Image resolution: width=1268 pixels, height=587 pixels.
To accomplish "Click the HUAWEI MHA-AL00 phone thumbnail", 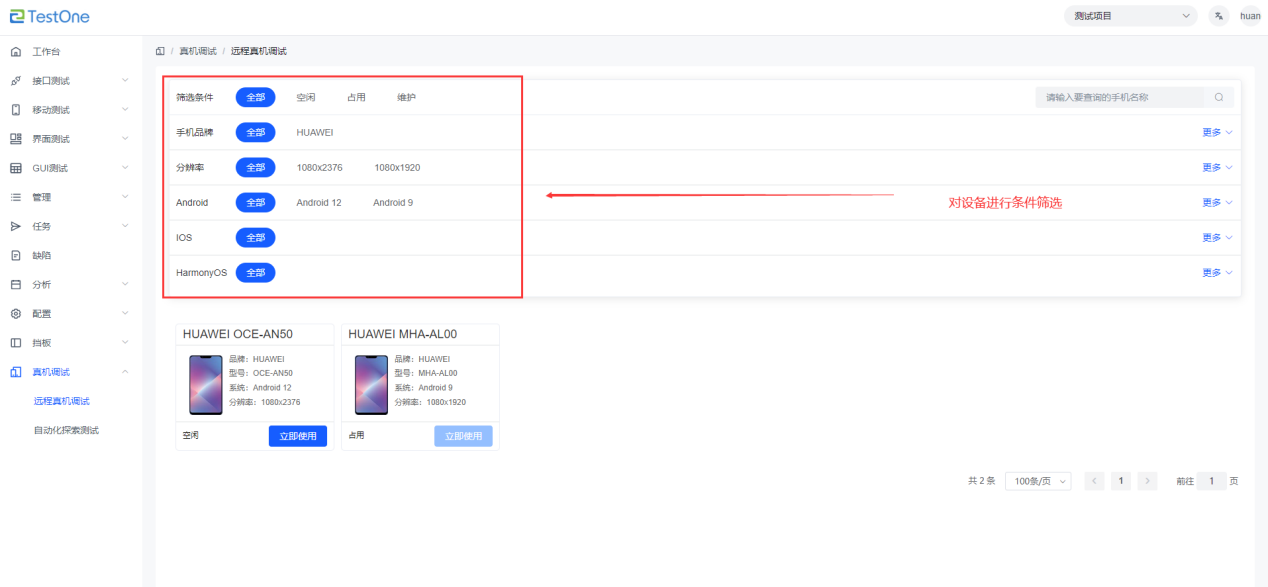I will [x=372, y=384].
